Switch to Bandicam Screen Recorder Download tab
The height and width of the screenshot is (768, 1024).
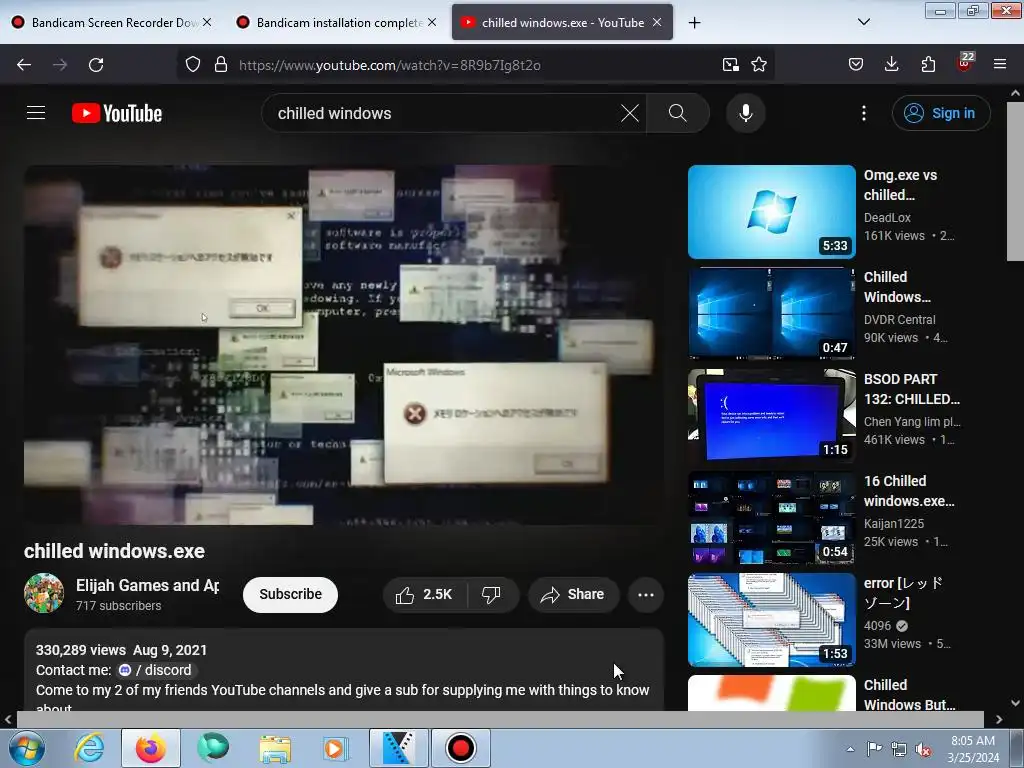click(111, 22)
